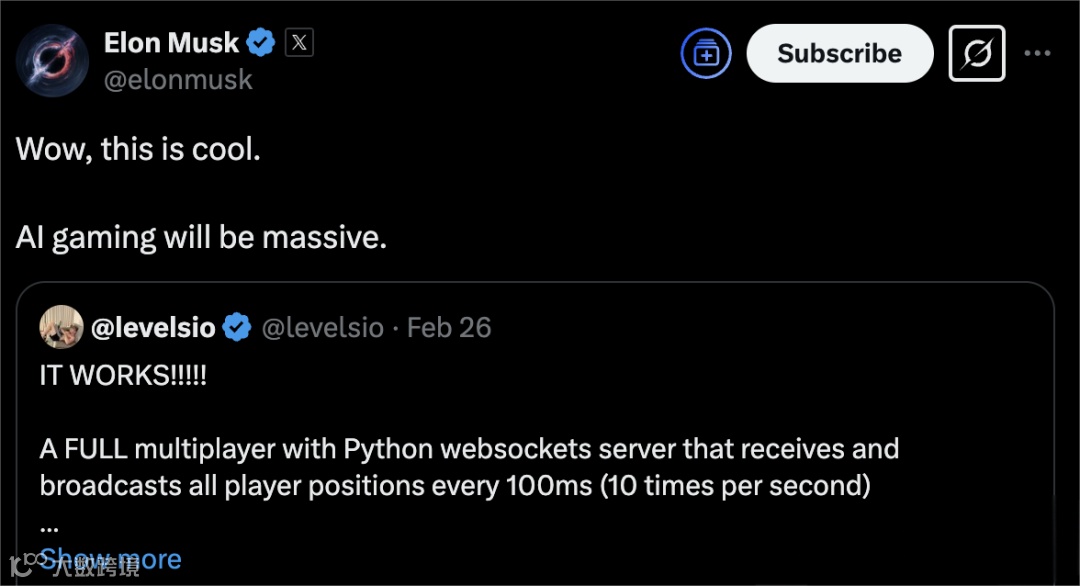Open the @elonmusk handle link
Image resolution: width=1080 pixels, height=586 pixels.
point(178,81)
